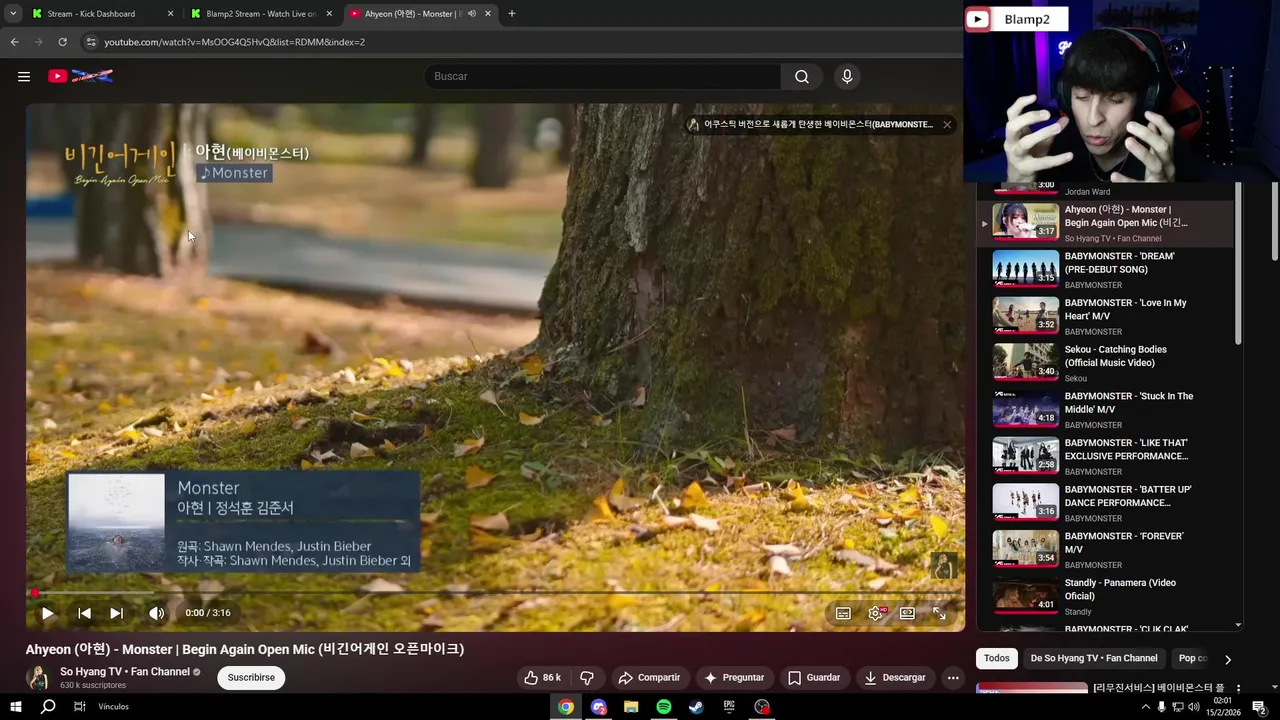
Task: Switch to theater mode
Action: pyautogui.click(x=907, y=613)
